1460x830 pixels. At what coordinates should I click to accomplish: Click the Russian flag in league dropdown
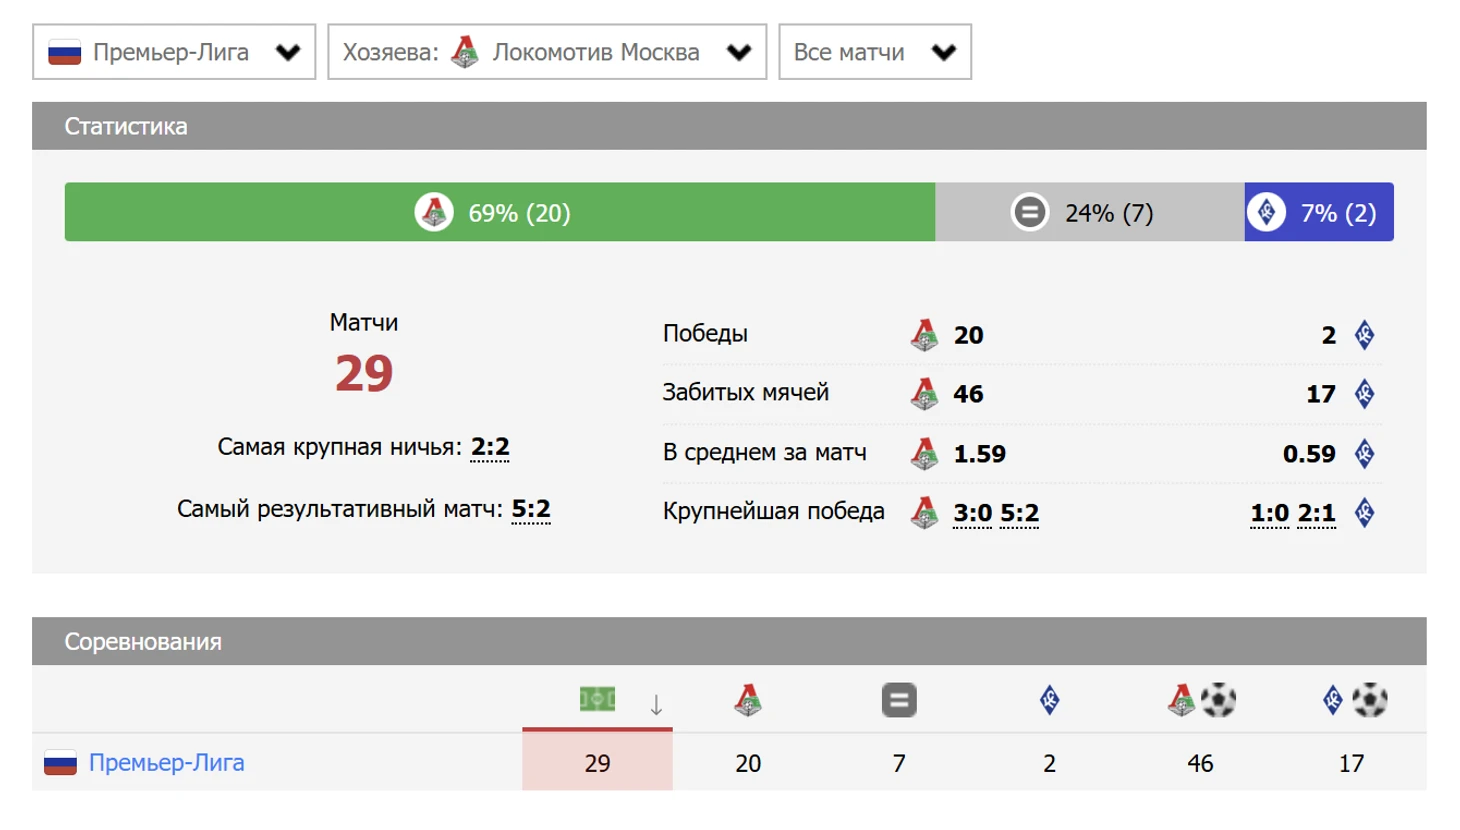pyautogui.click(x=65, y=52)
